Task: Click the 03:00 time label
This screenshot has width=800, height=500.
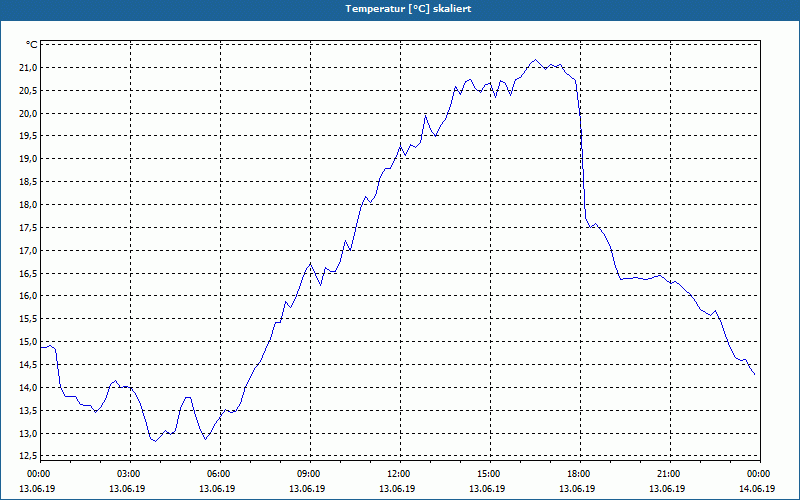Action: pyautogui.click(x=128, y=474)
